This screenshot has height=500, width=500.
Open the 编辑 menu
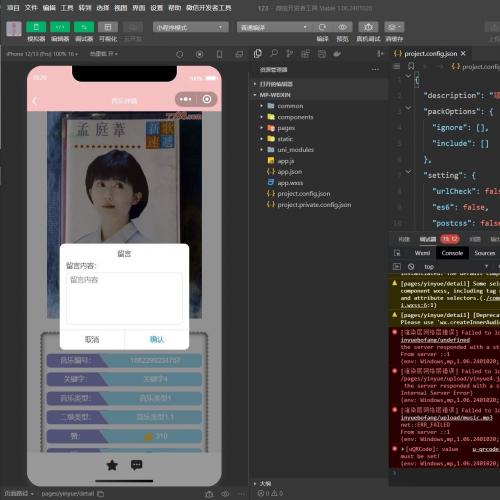click(49, 8)
